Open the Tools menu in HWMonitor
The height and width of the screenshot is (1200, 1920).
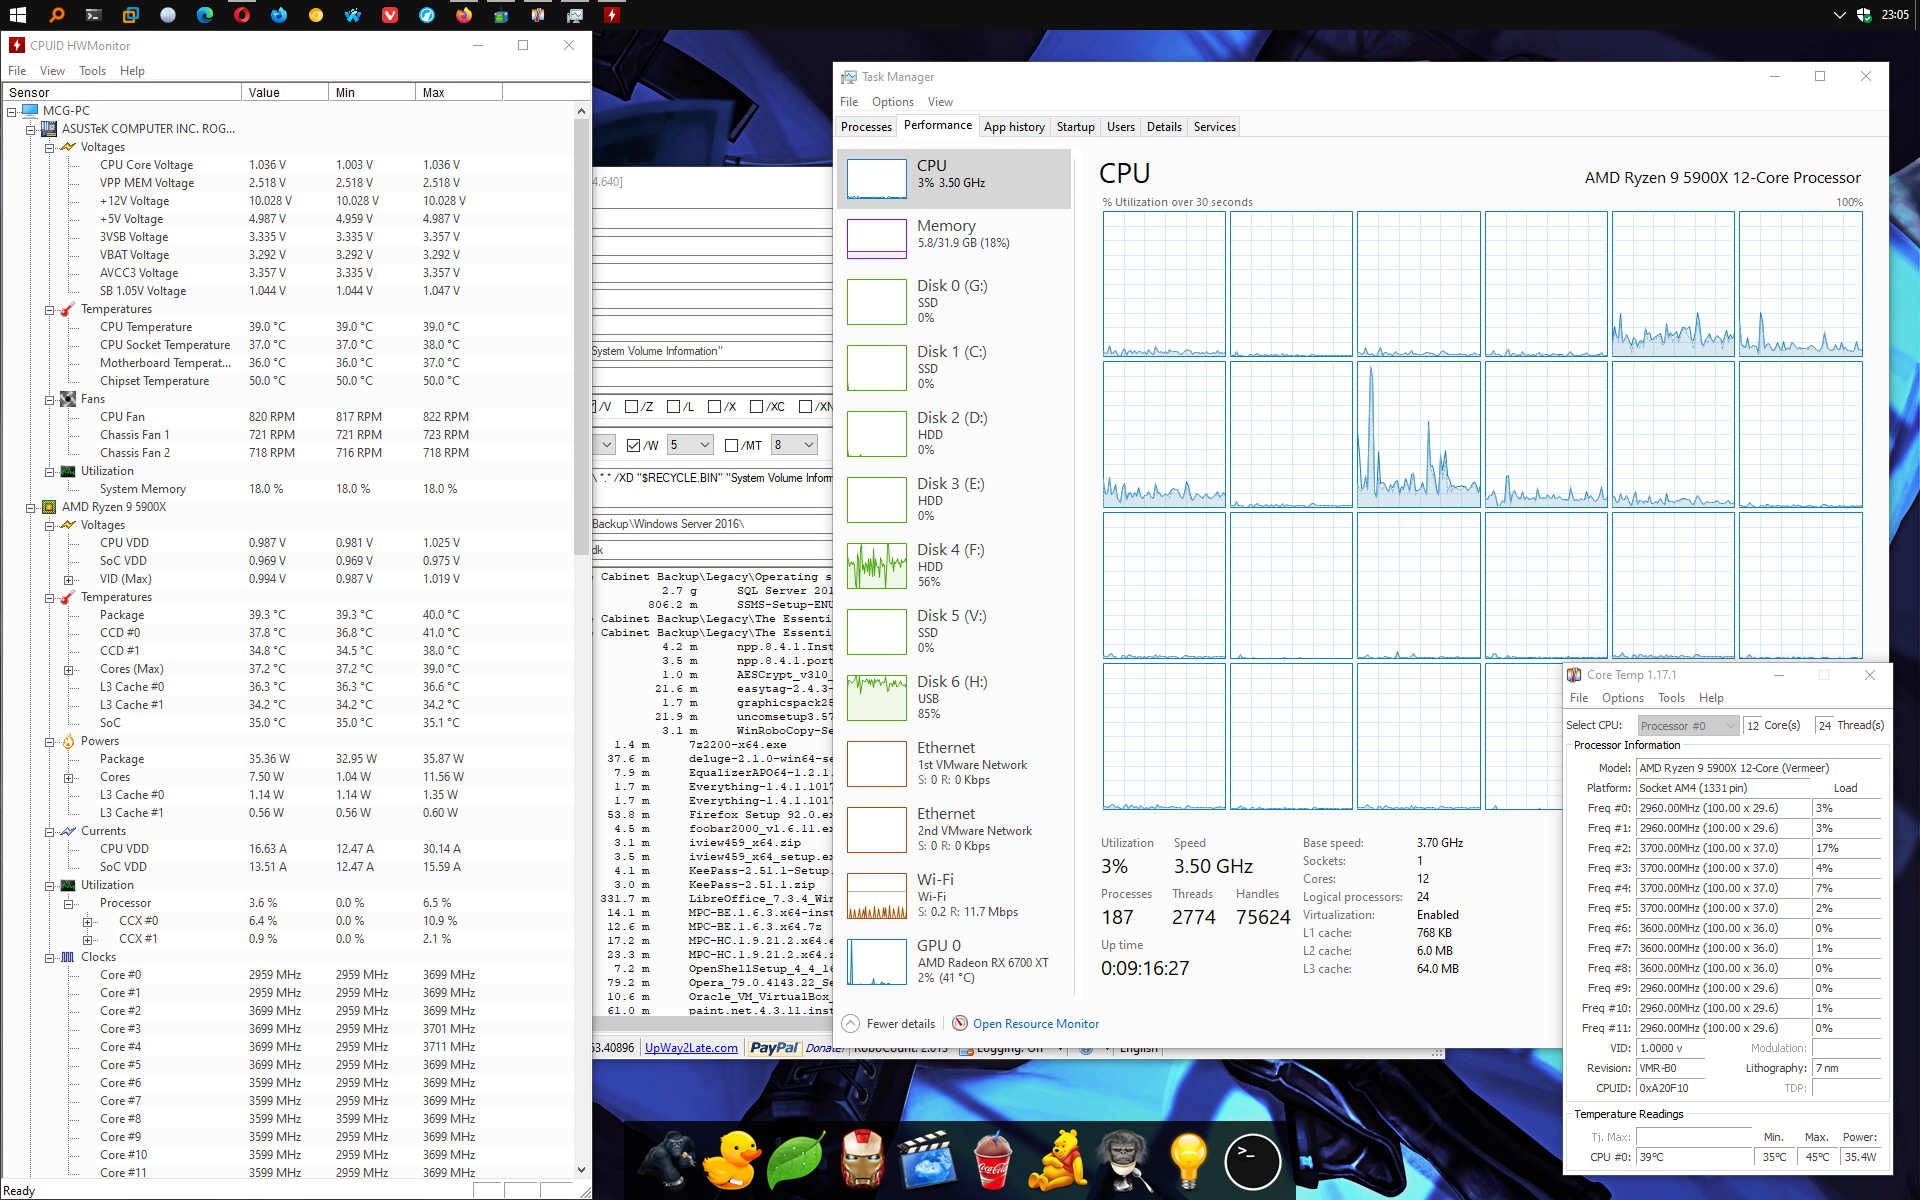tap(92, 71)
